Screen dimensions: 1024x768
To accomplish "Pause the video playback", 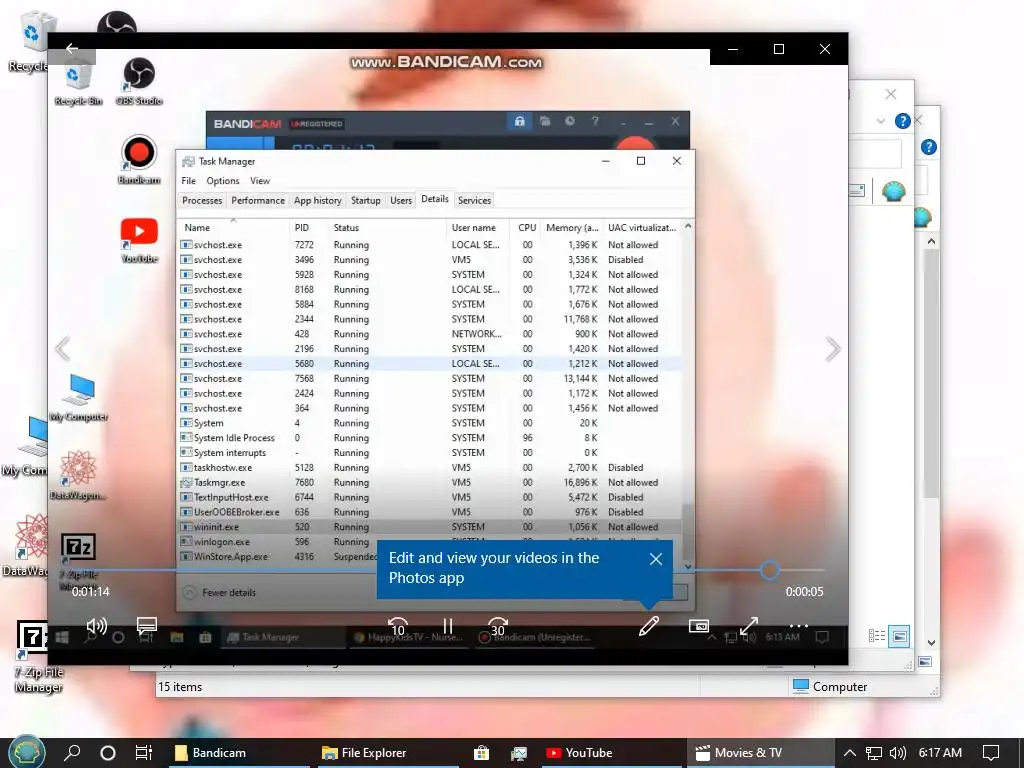I will click(448, 627).
